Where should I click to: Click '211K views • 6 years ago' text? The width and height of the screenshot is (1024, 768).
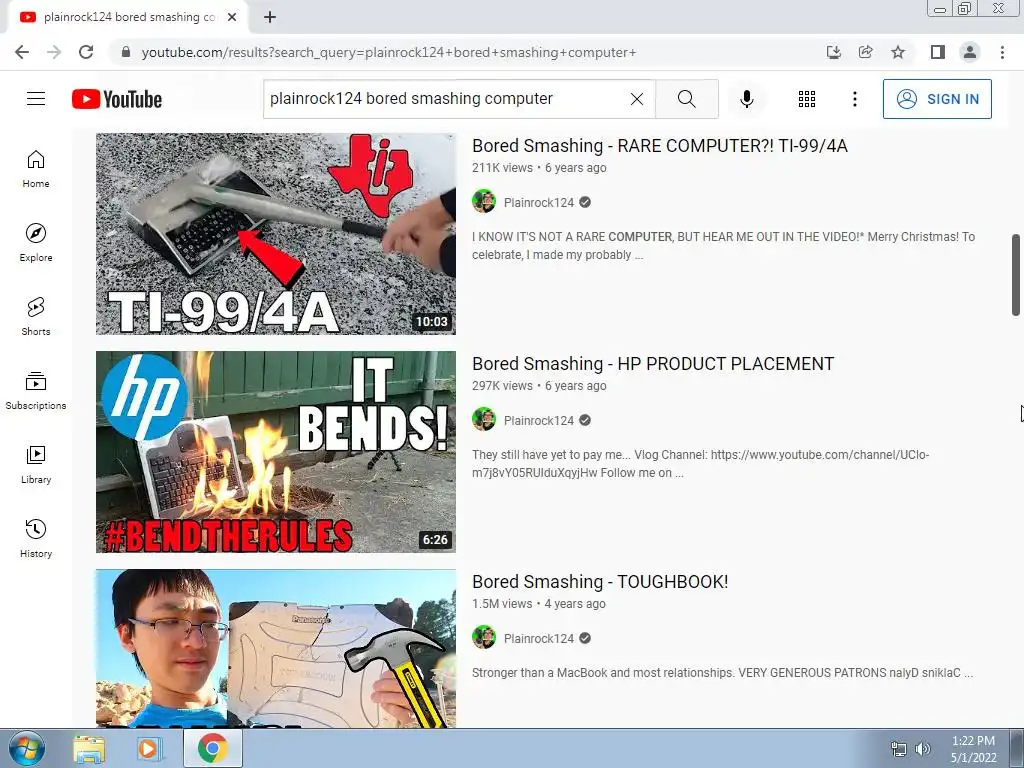[x=539, y=168]
